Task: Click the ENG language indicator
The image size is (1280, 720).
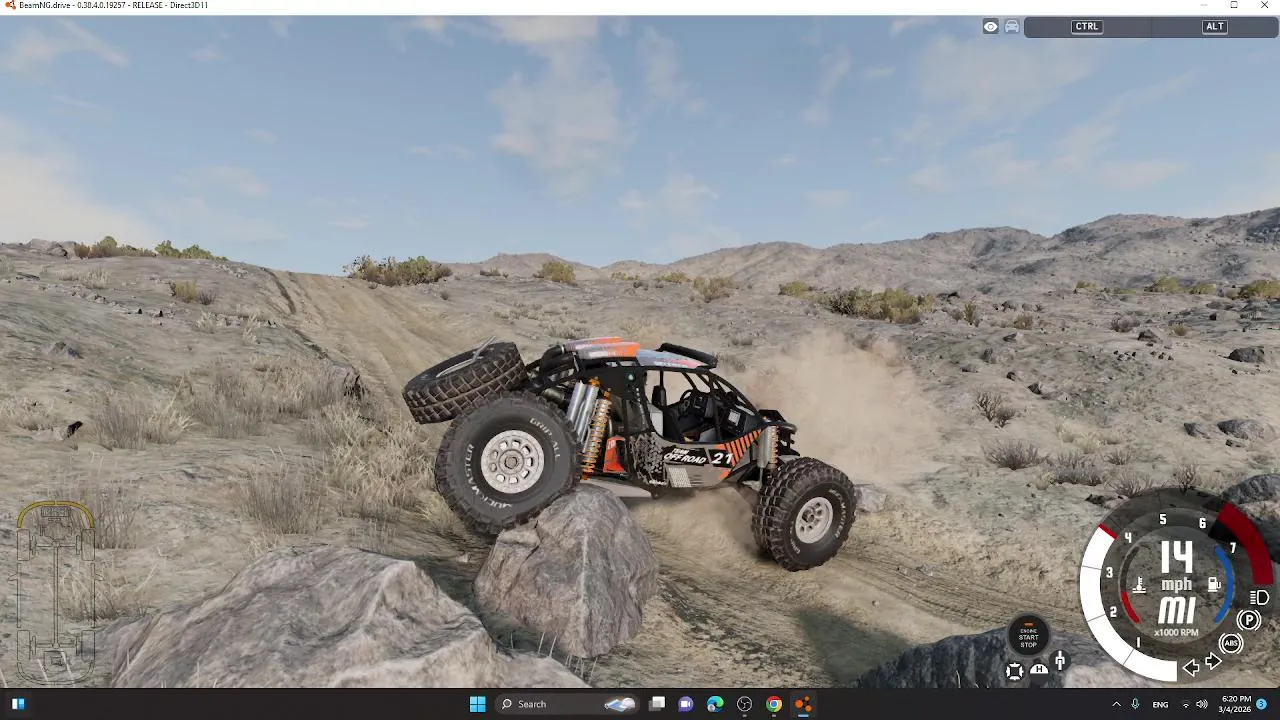Action: click(1160, 705)
